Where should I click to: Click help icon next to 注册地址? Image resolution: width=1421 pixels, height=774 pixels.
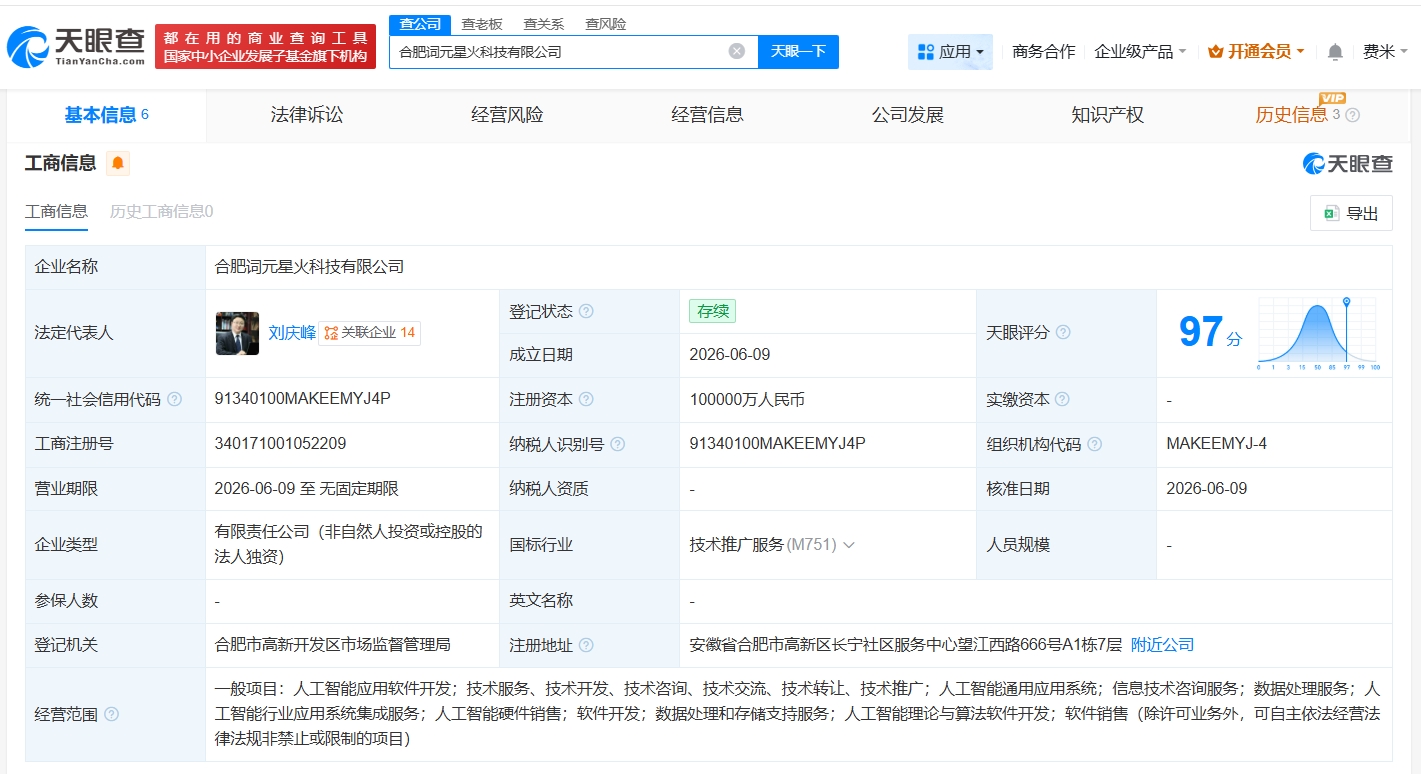(586, 645)
